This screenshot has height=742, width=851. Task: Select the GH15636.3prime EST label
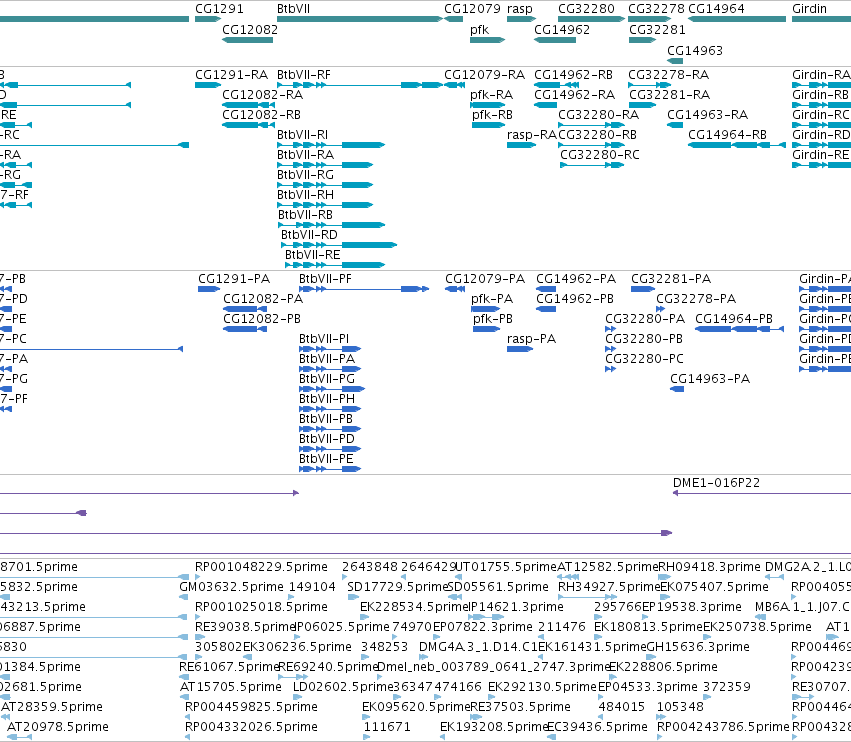(x=698, y=646)
